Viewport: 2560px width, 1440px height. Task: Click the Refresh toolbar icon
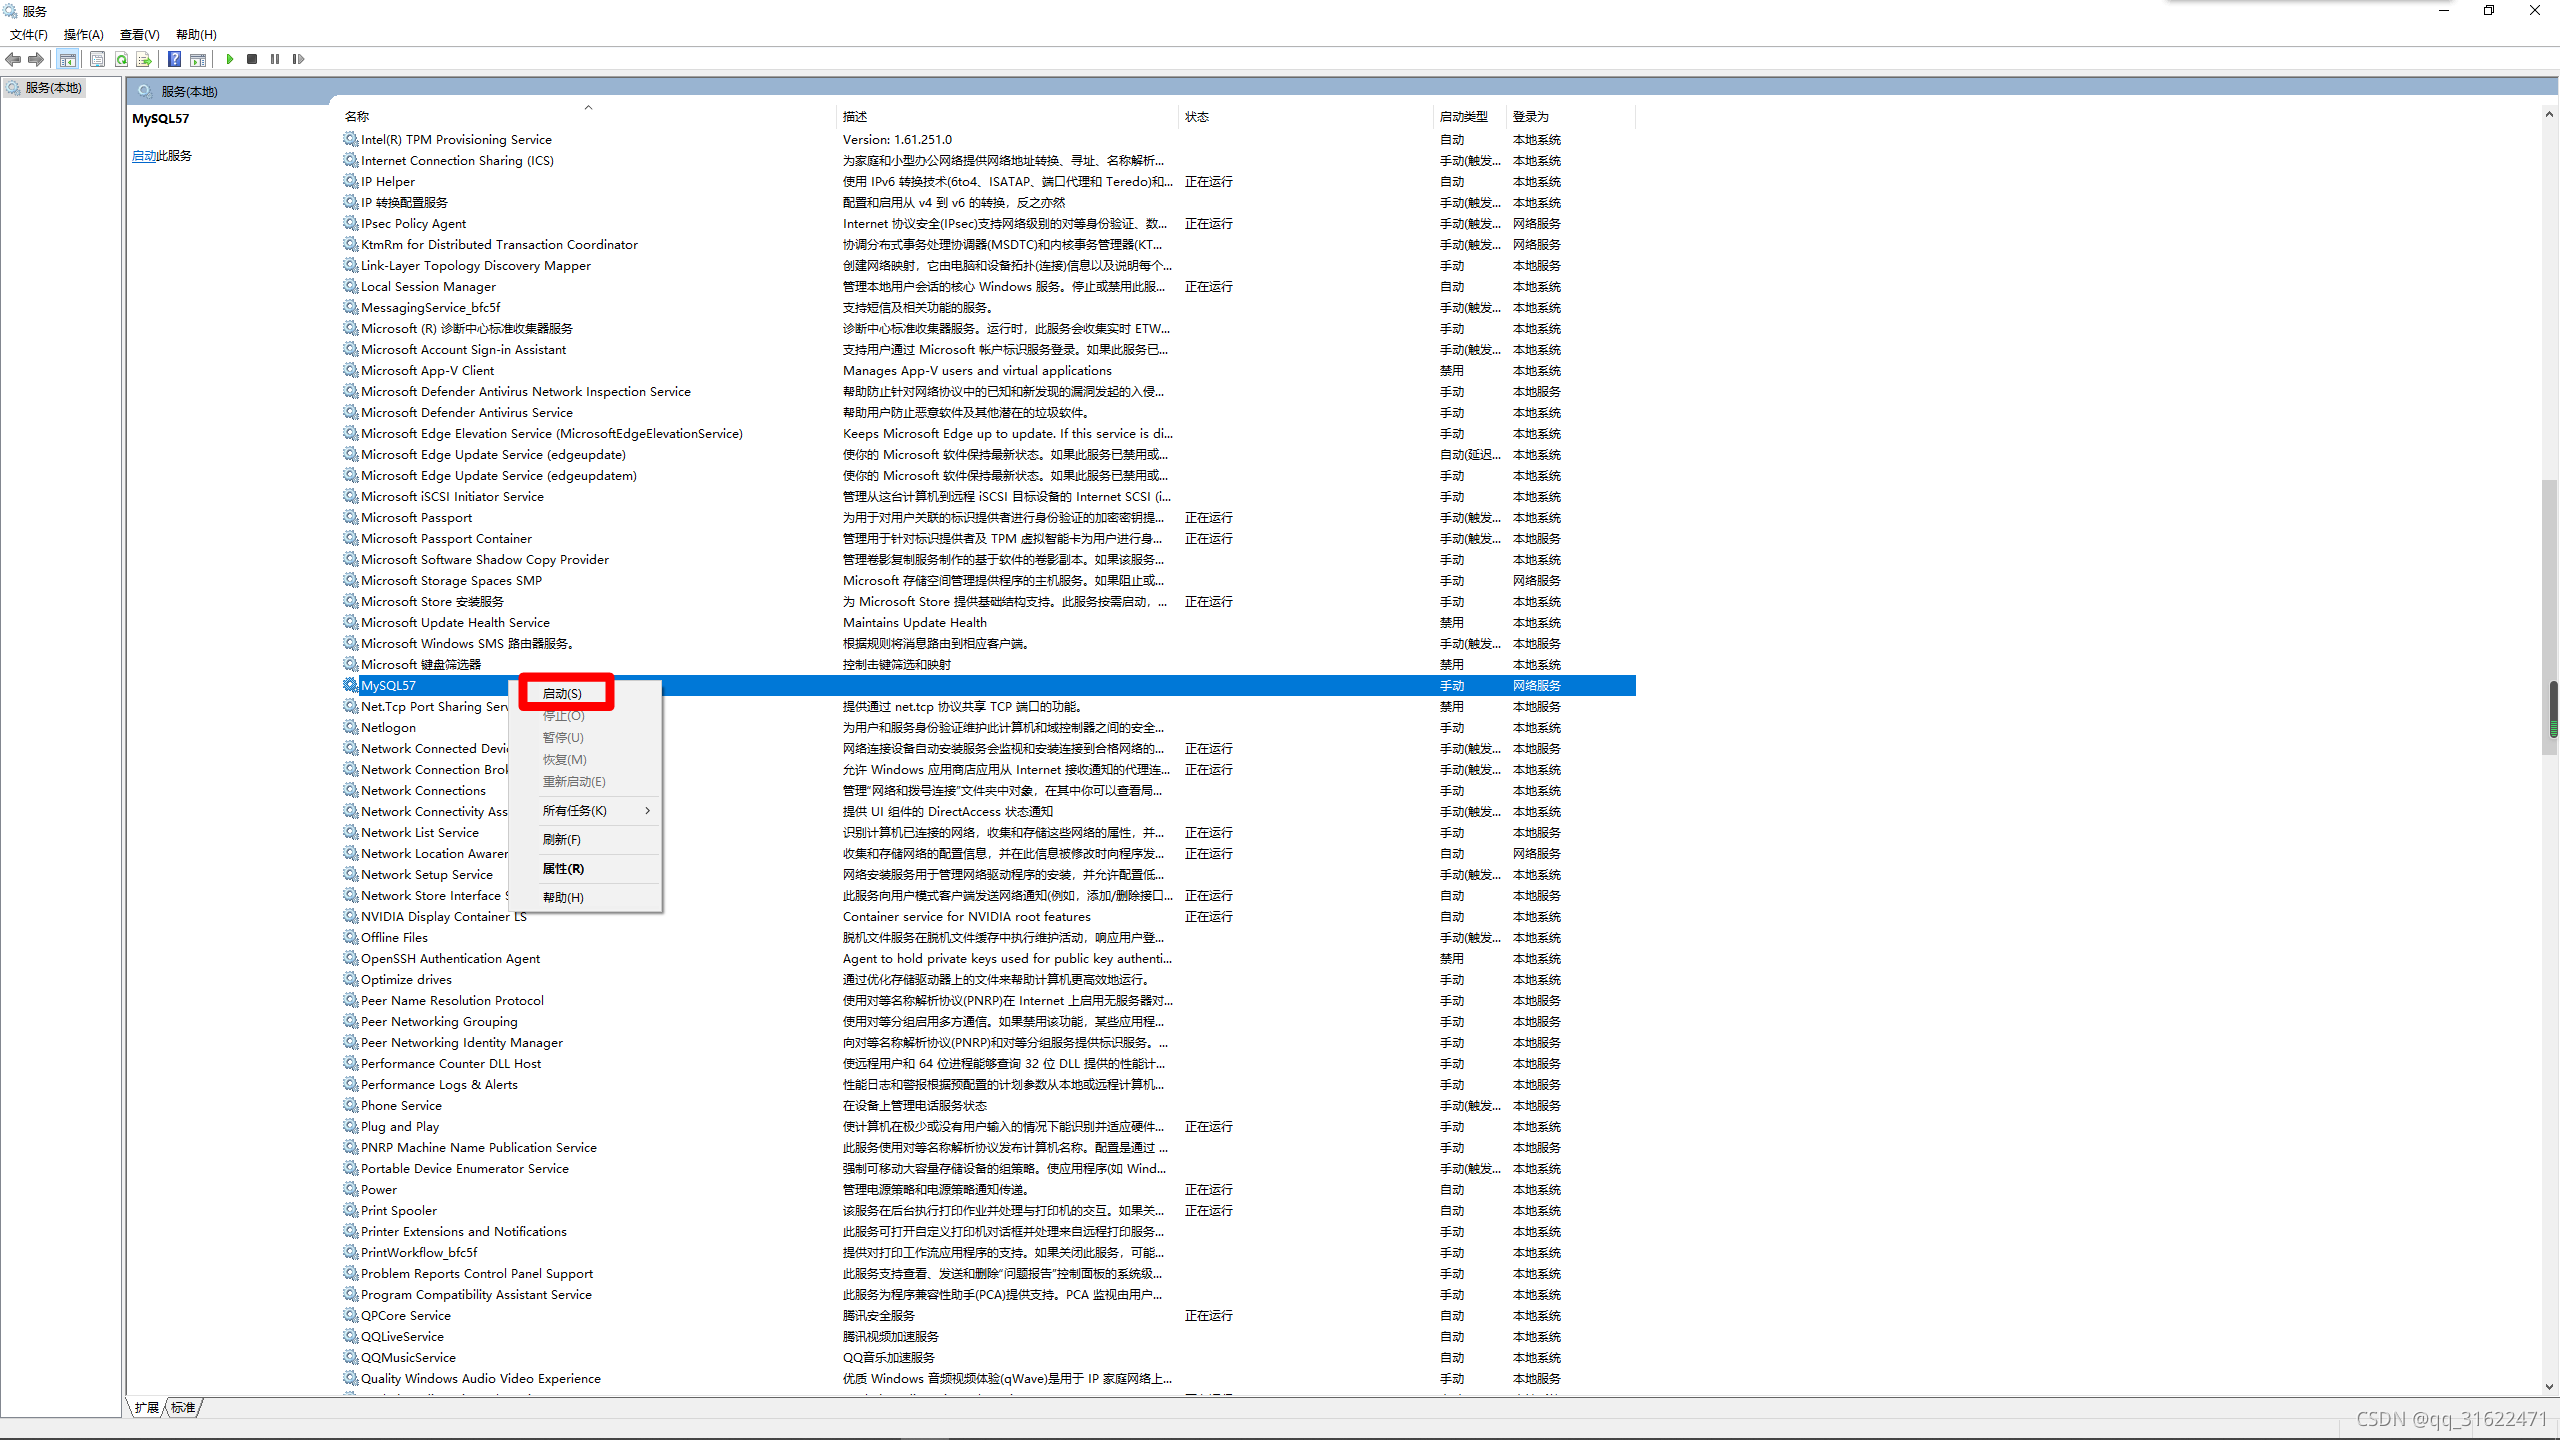pos(121,59)
